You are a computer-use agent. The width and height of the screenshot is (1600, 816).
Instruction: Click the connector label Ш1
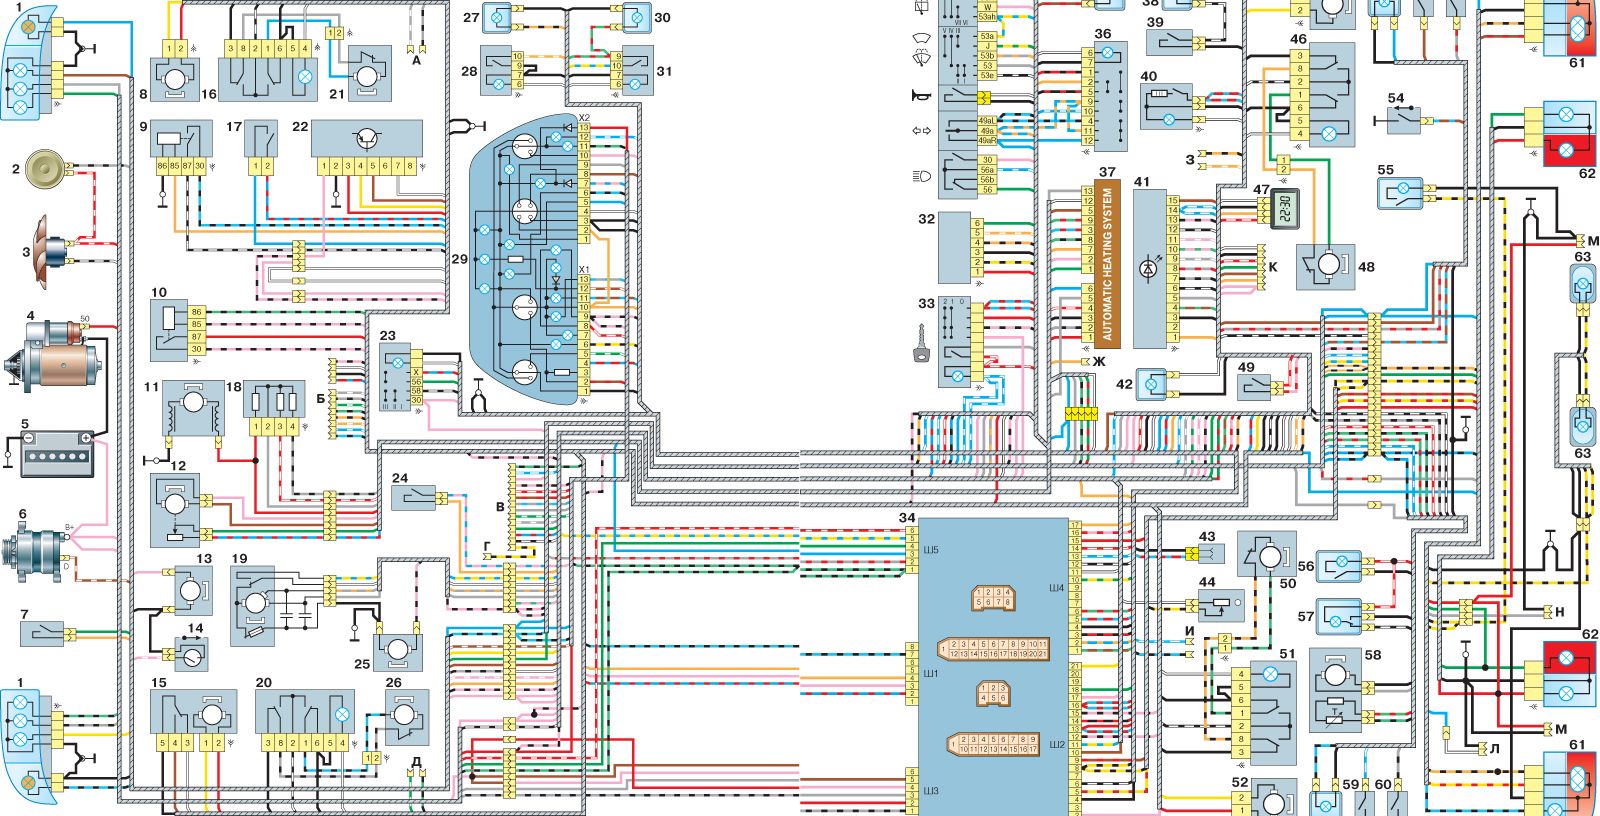tap(929, 674)
